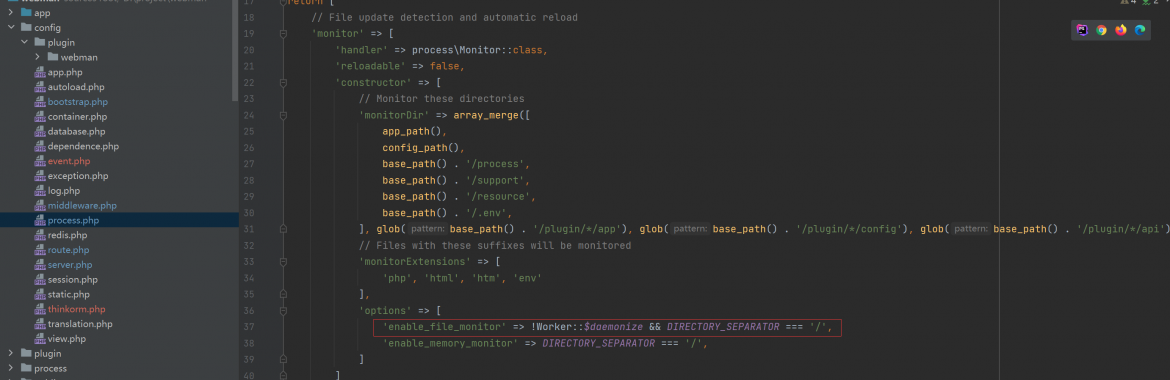The width and height of the screenshot is (1170, 380).
Task: Toggle fold at 'constructor' line 22
Action: (x=283, y=83)
